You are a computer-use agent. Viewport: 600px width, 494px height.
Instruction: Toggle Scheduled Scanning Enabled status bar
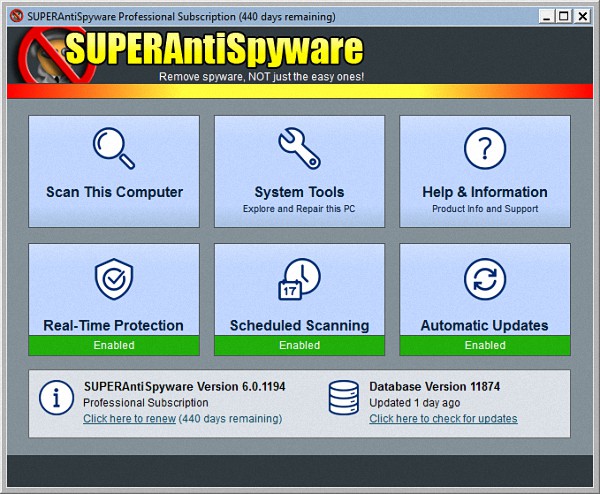tap(299, 345)
